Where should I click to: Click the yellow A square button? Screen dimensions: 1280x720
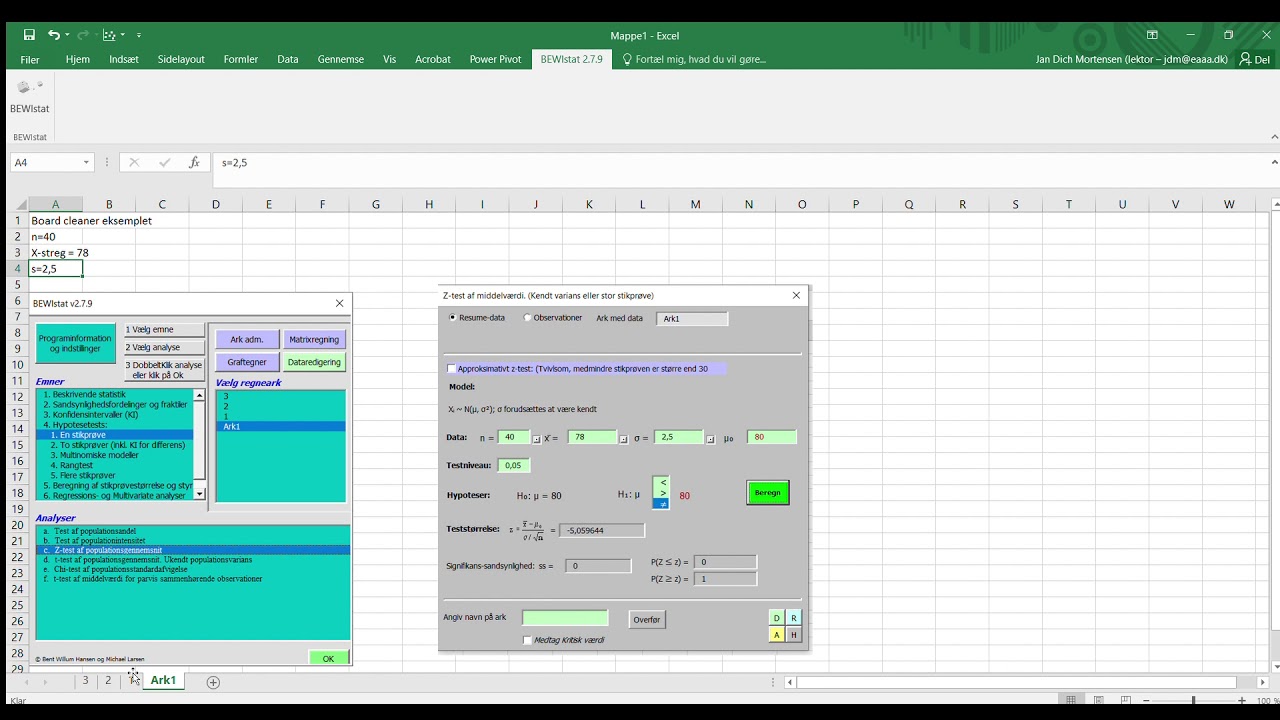[777, 635]
